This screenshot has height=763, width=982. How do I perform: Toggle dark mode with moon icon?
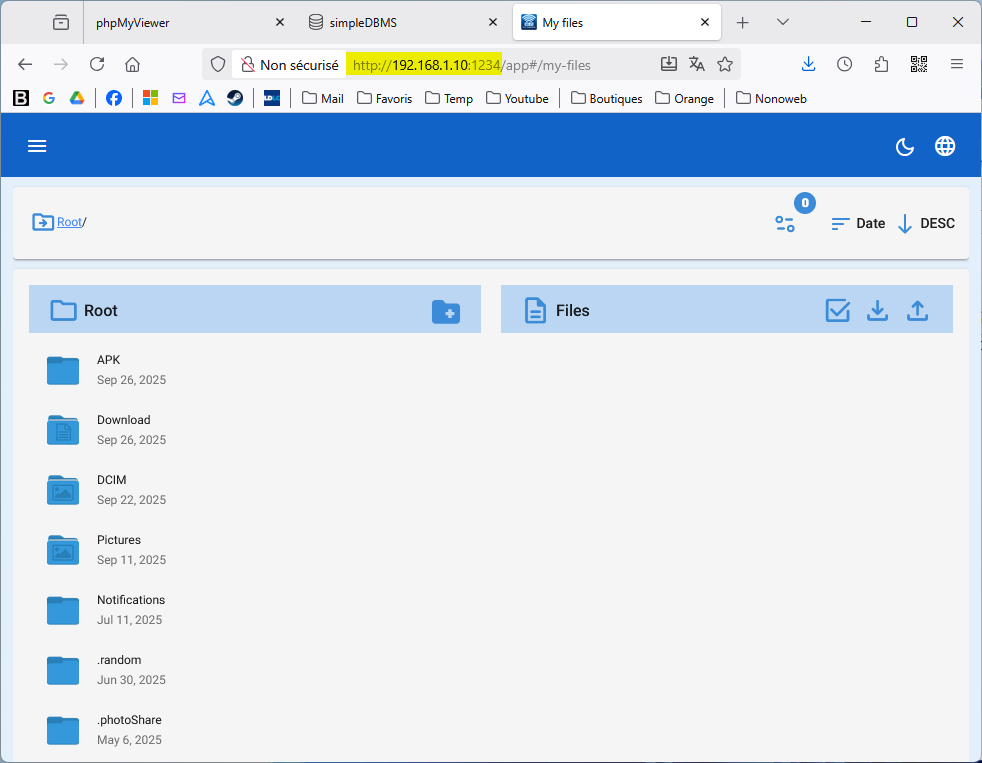(904, 147)
